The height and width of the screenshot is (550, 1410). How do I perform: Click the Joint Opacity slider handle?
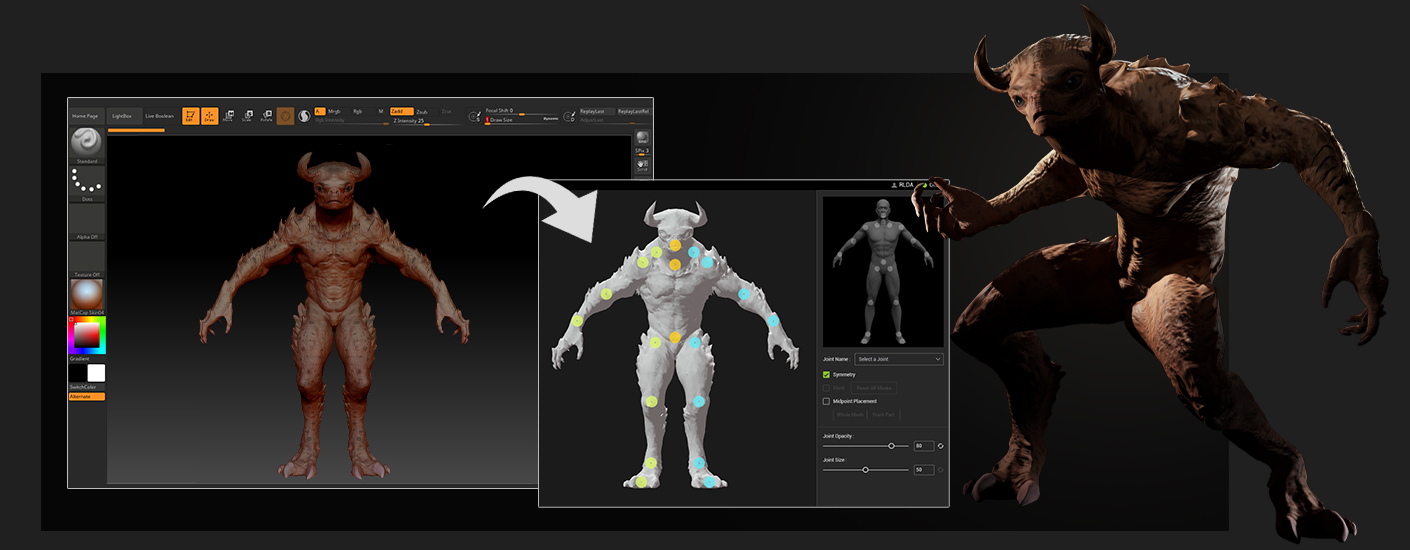point(891,446)
